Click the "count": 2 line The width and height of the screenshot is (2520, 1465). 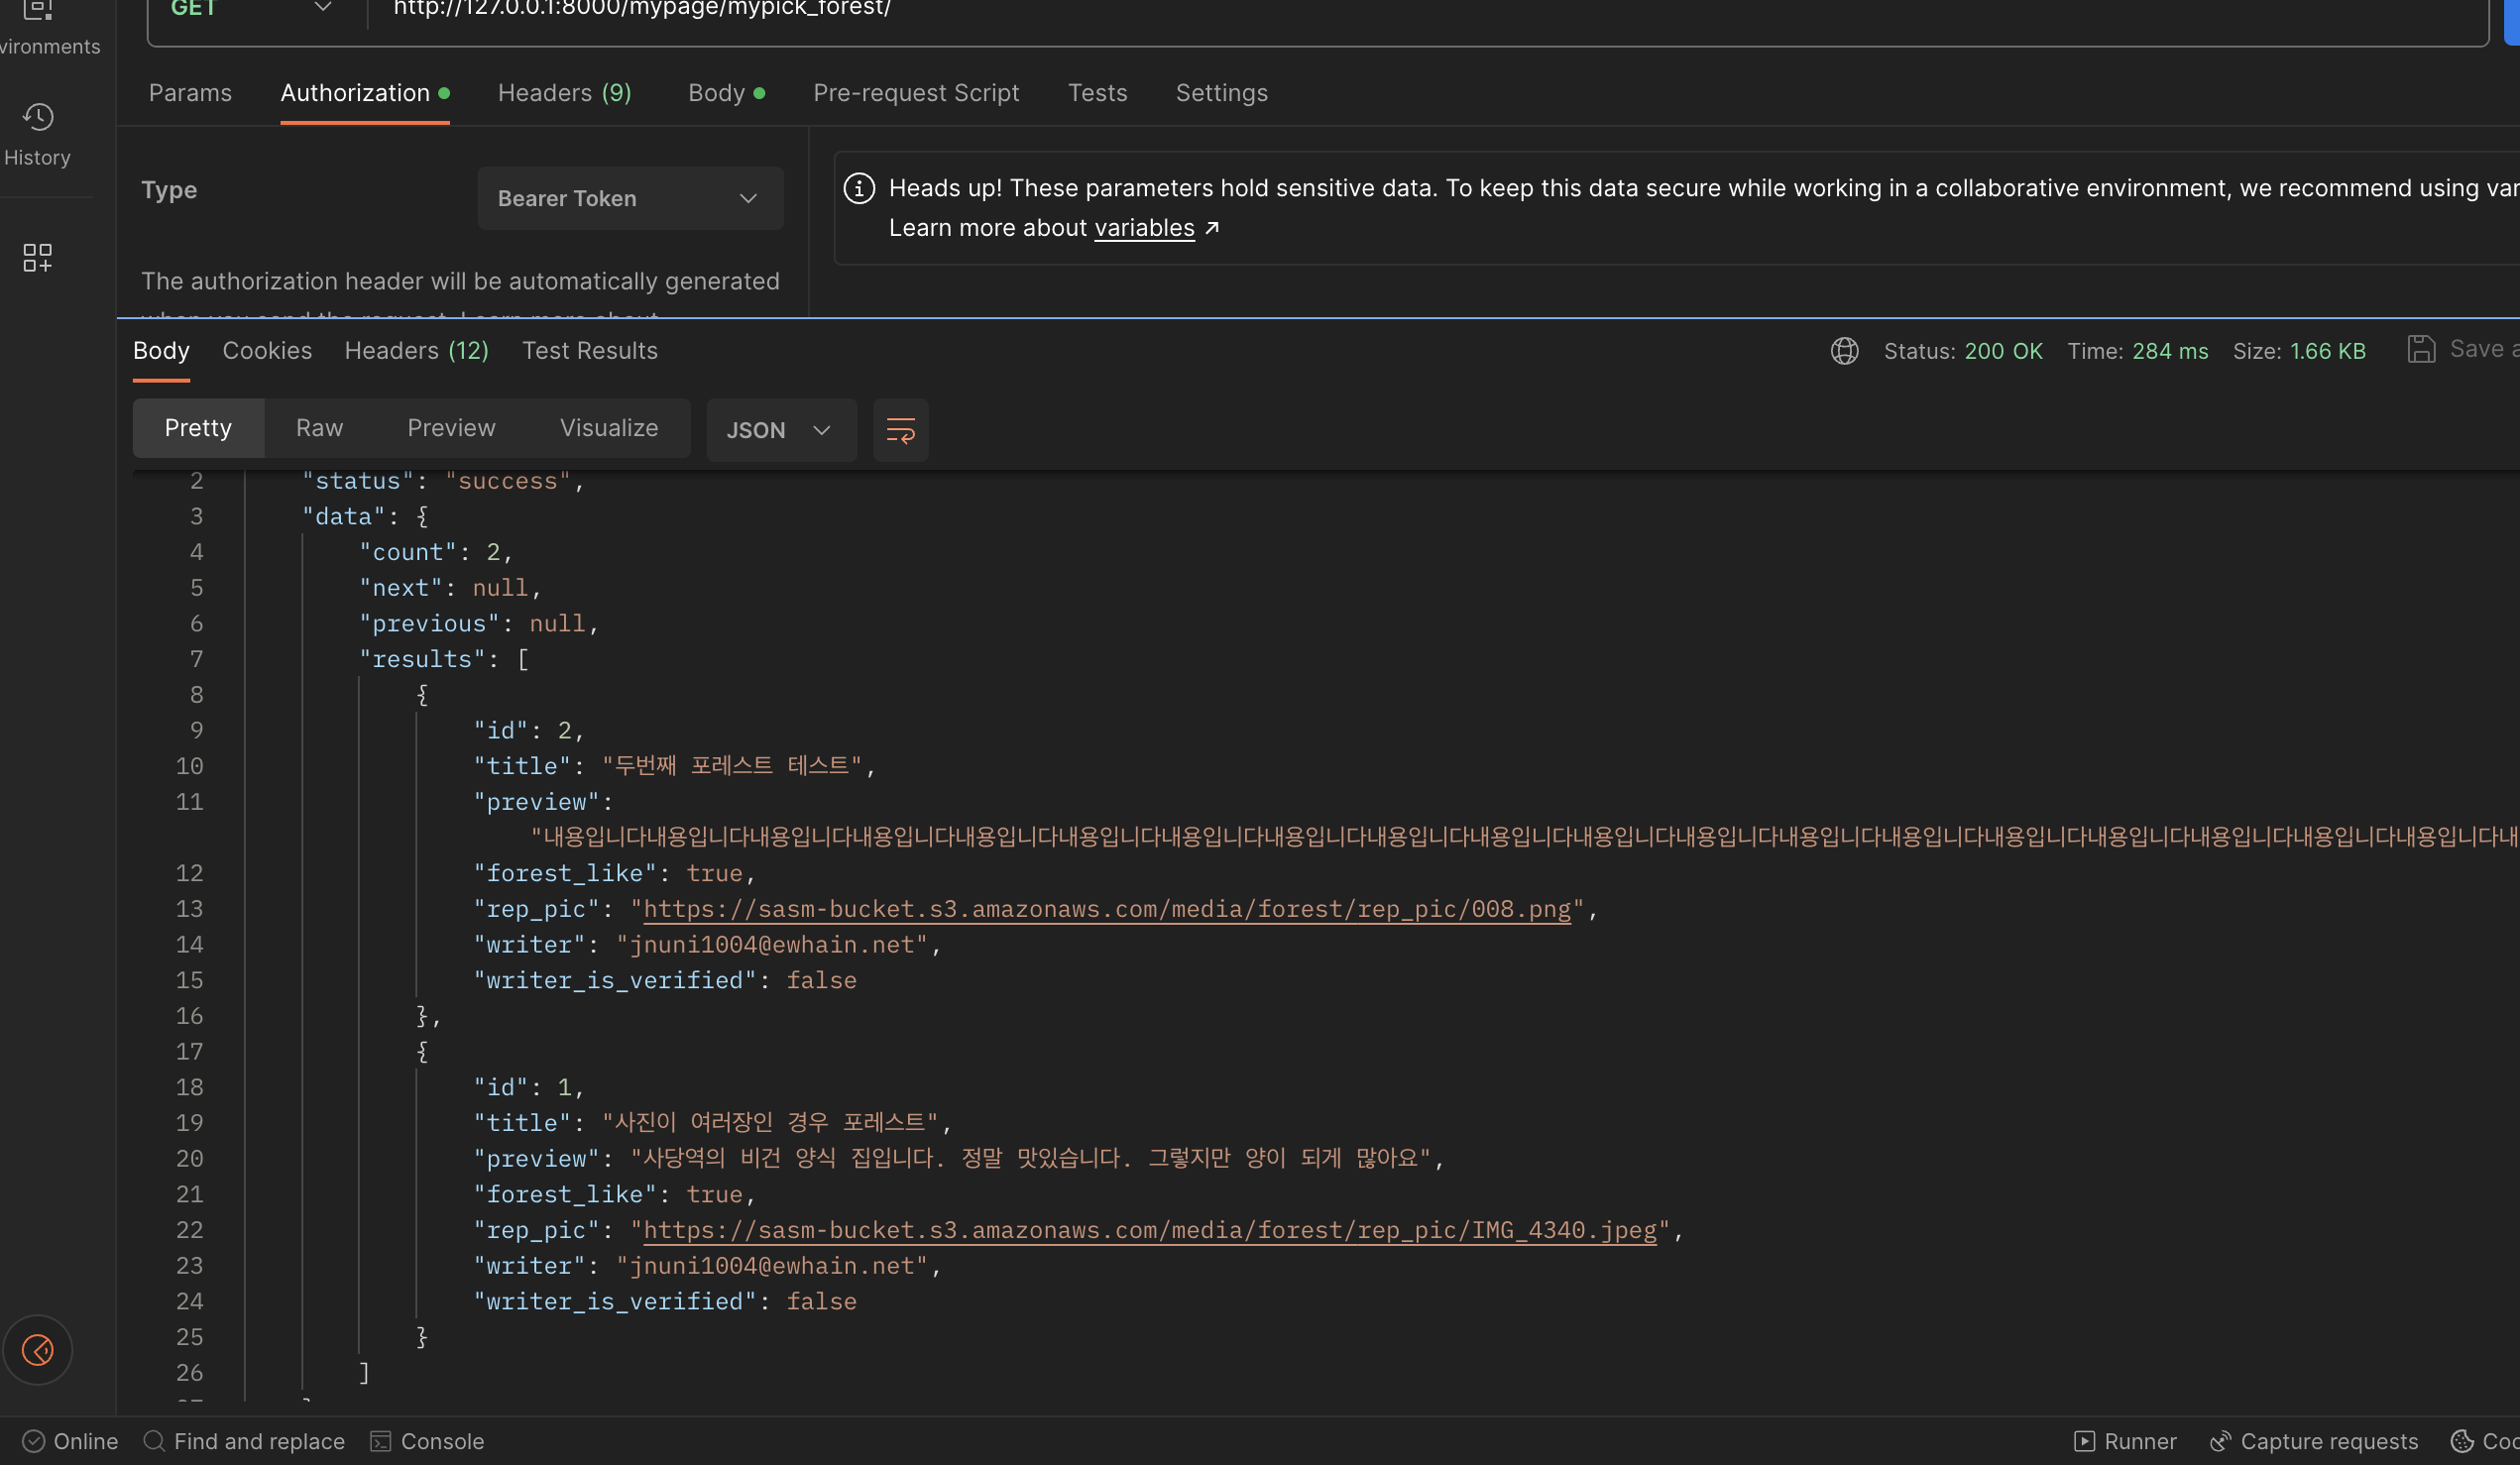[435, 552]
